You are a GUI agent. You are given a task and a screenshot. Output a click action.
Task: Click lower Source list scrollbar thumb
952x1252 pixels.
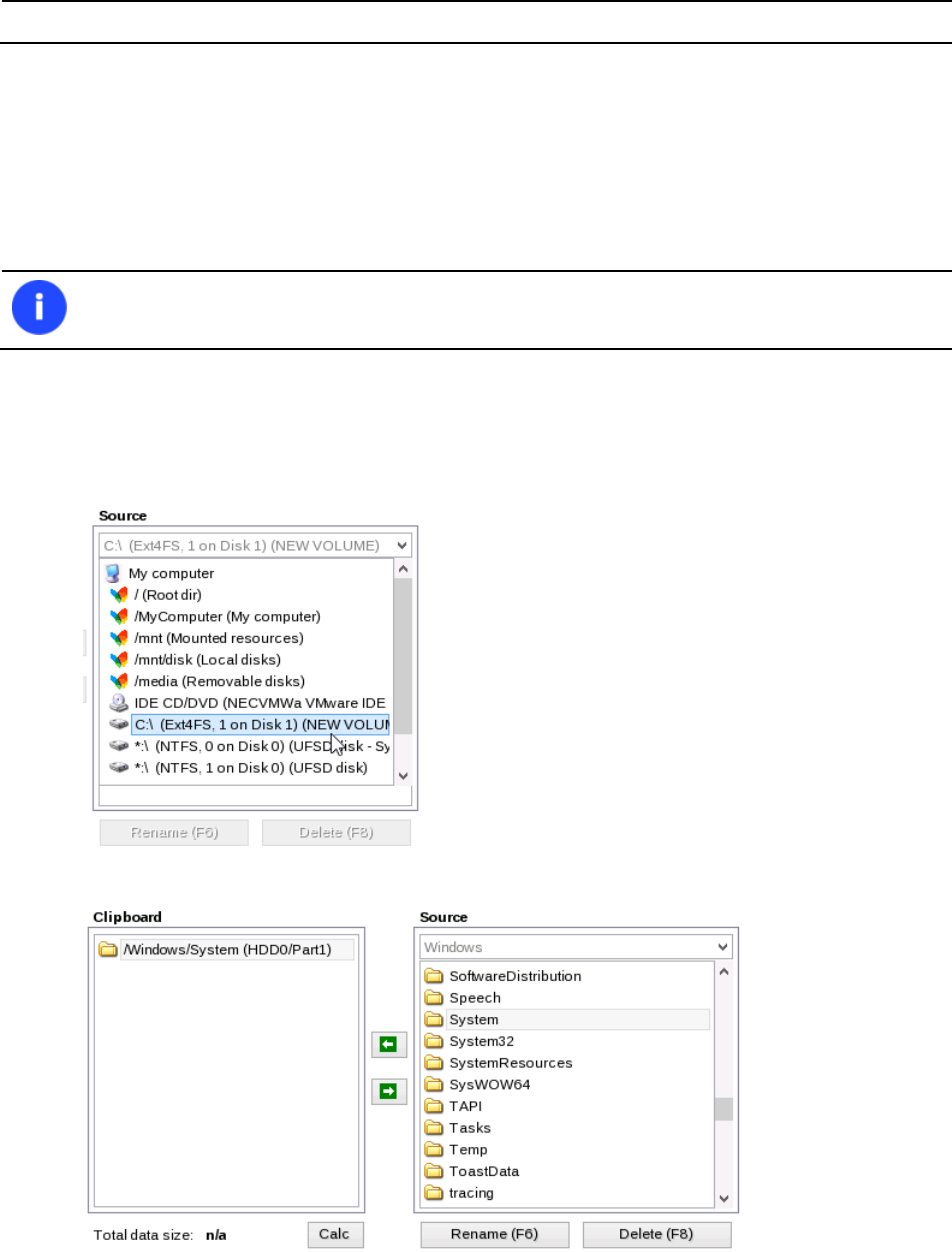pyautogui.click(x=723, y=1108)
